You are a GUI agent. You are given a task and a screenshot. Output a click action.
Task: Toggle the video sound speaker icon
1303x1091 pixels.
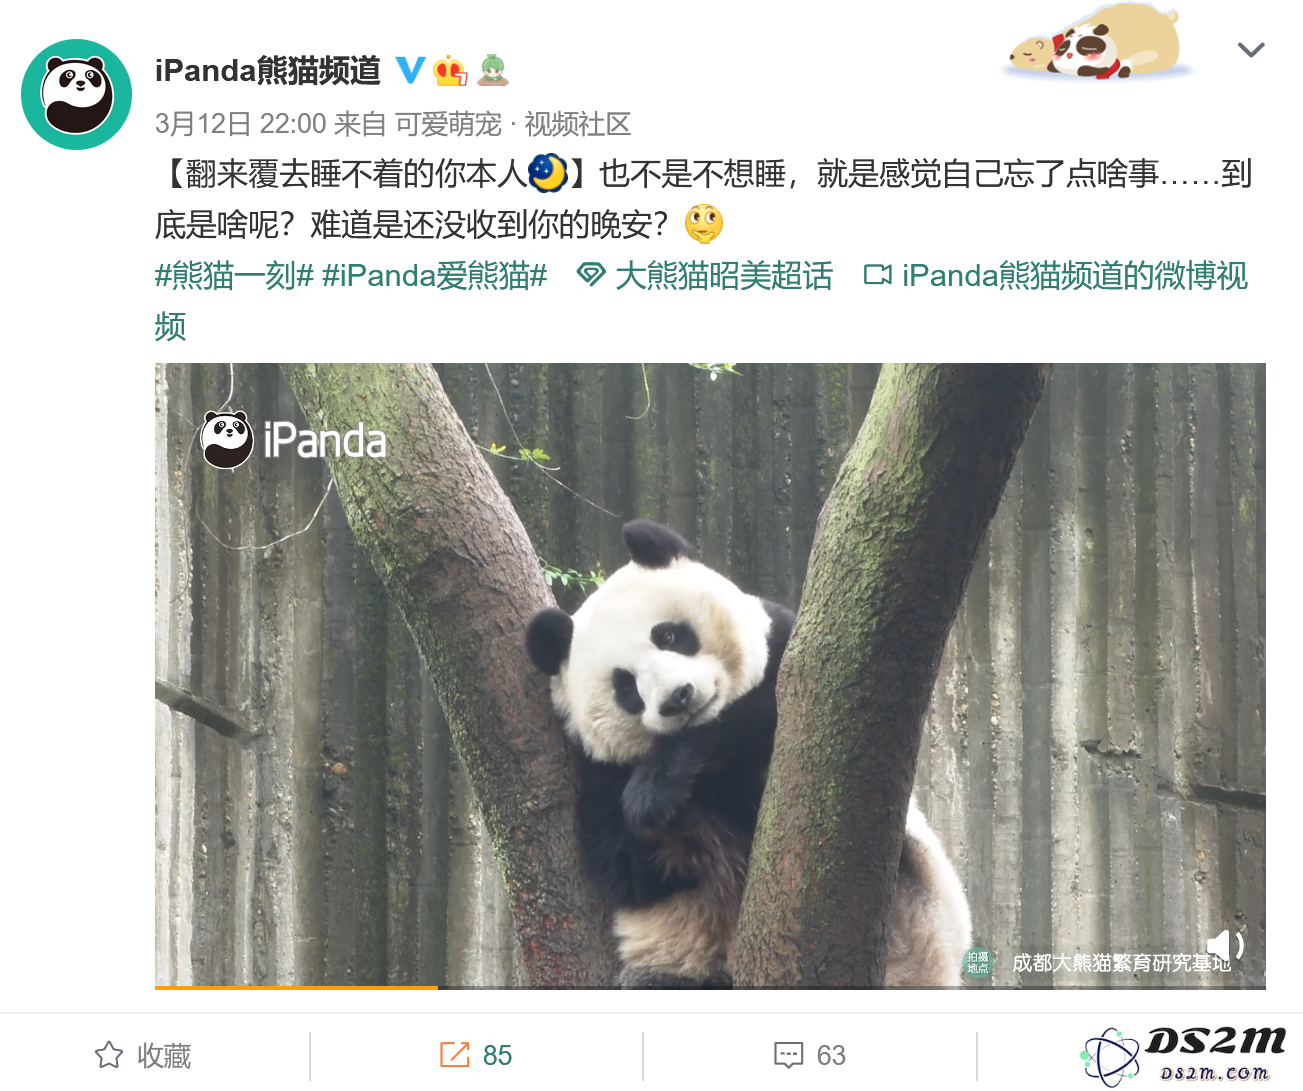[x=1225, y=945]
